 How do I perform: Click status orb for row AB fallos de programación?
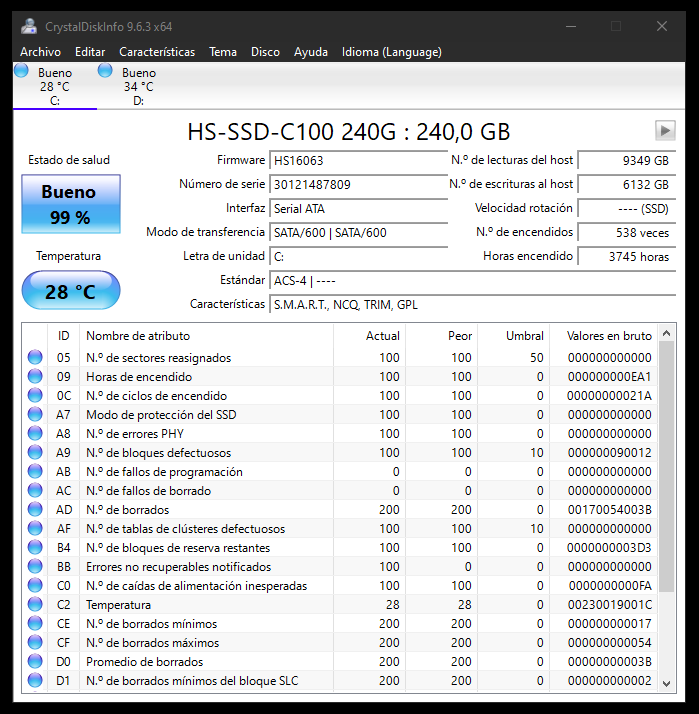35,471
